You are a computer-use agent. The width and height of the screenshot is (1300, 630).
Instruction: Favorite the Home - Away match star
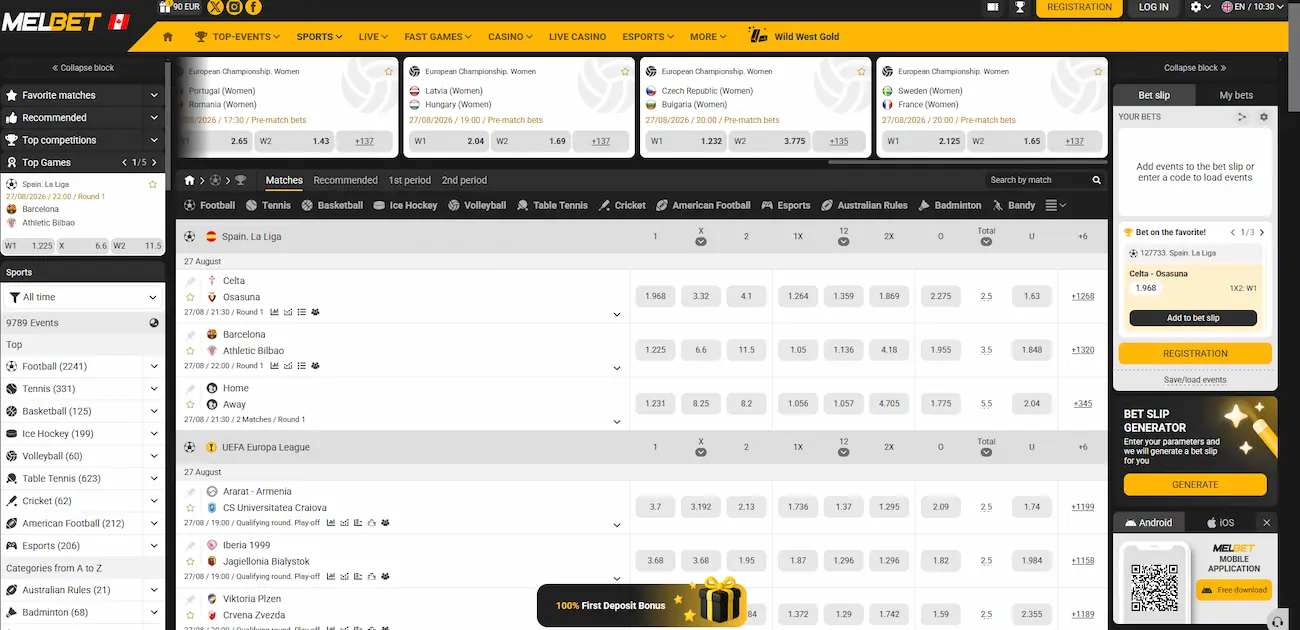(x=190, y=405)
